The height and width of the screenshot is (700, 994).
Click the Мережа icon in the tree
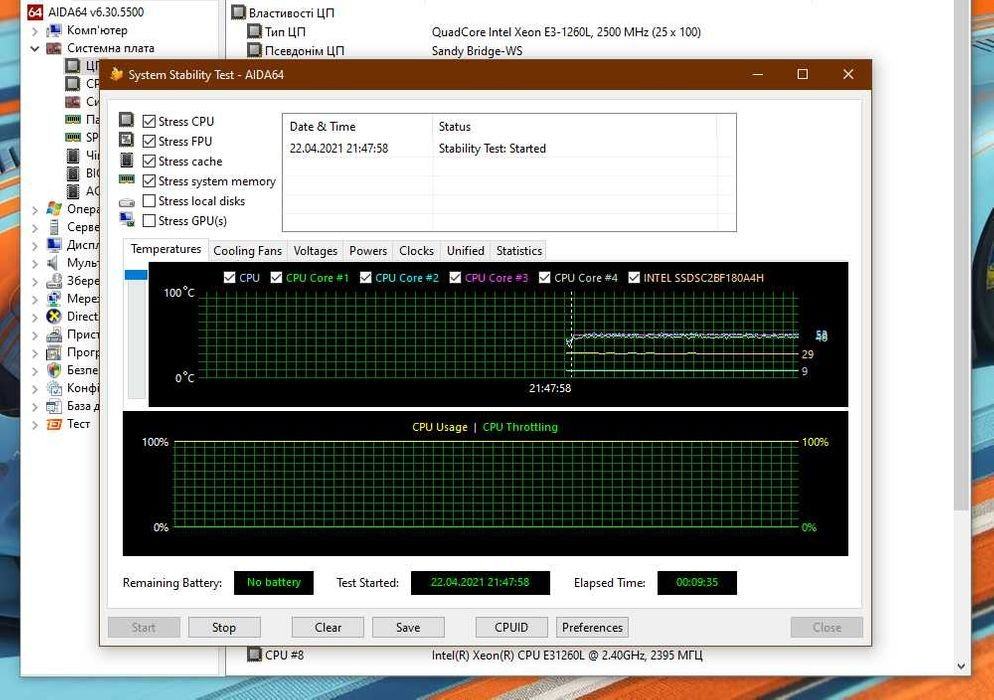[55, 298]
